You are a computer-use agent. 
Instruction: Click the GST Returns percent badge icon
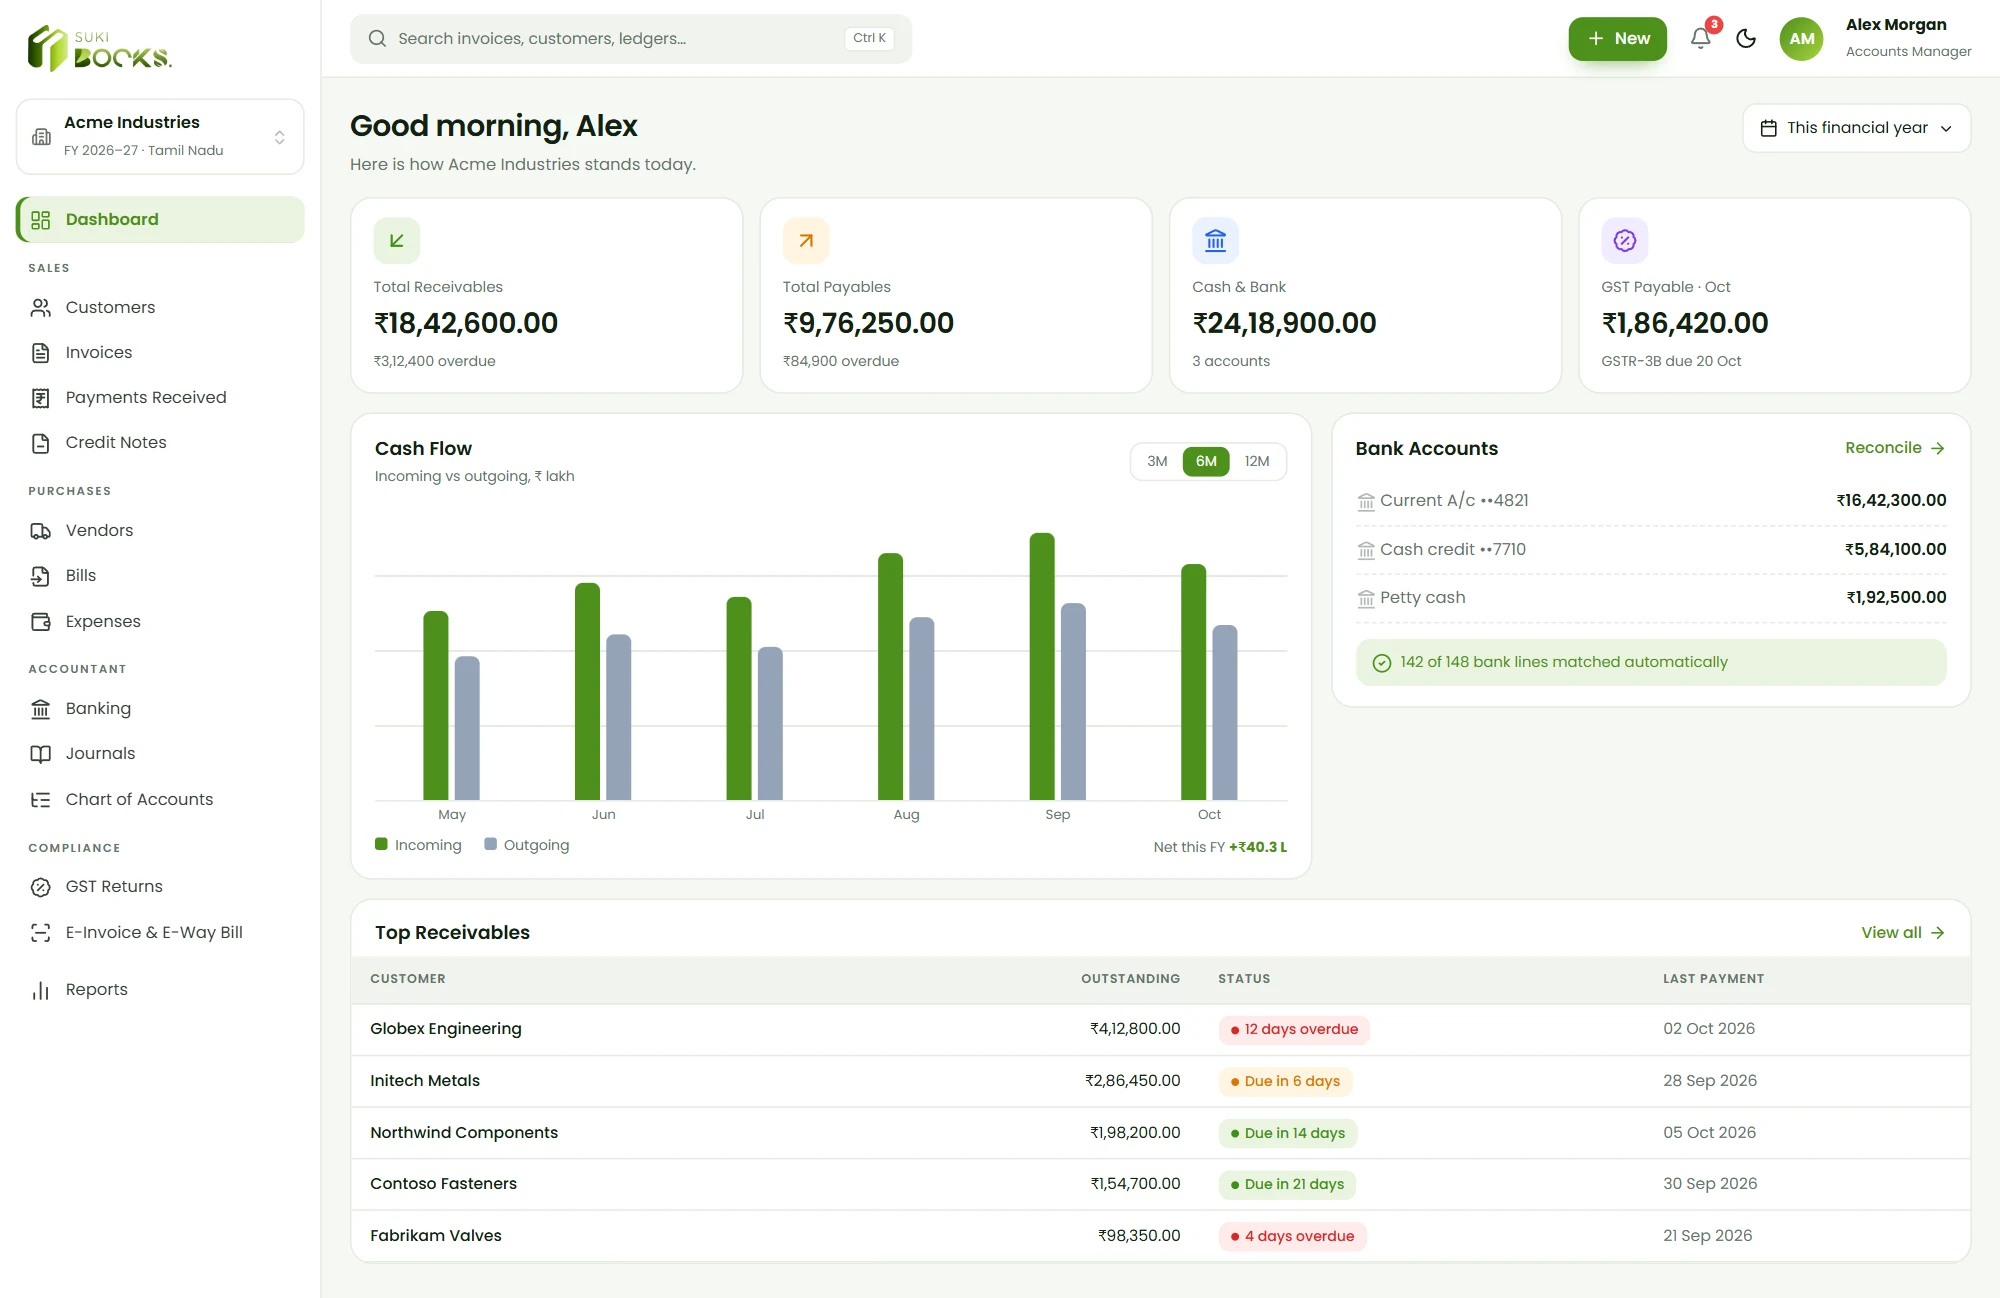40,887
